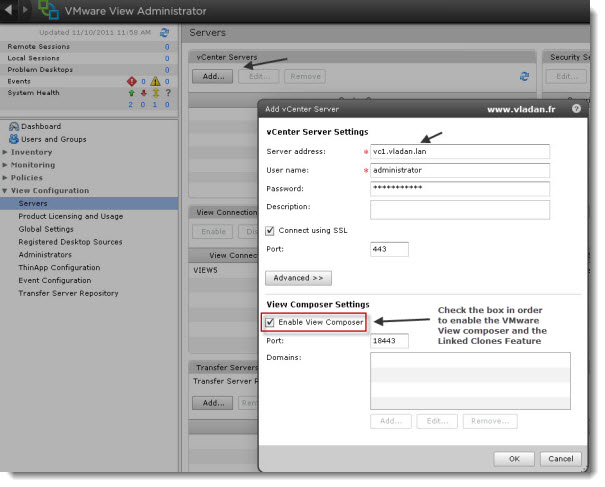
Task: Click Edit in vCenter Servers panel
Action: [259, 76]
